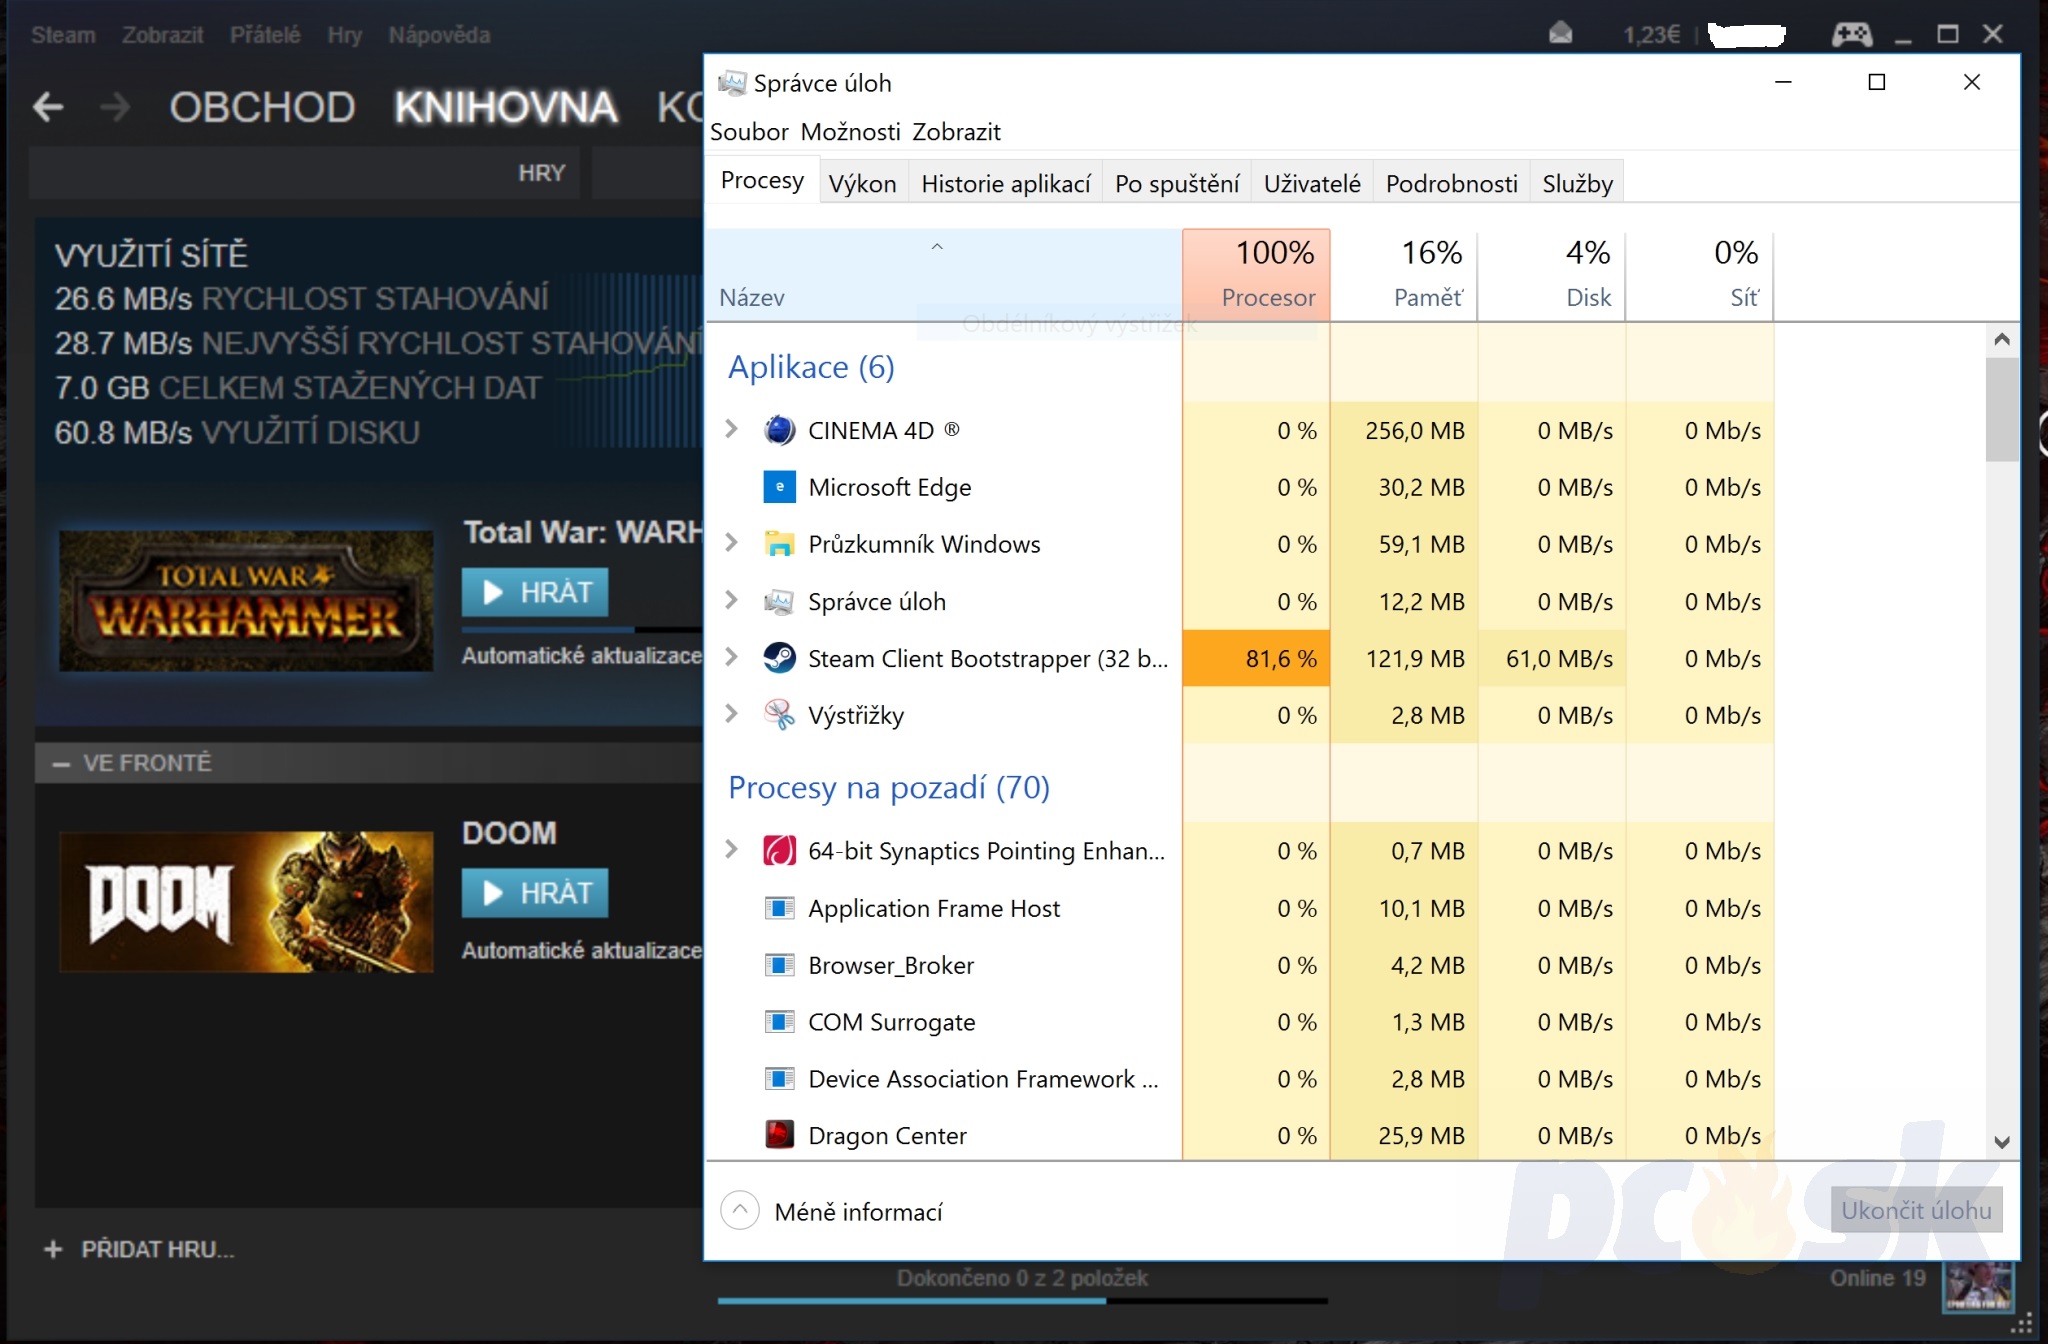This screenshot has width=2048, height=1344.
Task: Sort by the Disk column header
Action: [1552, 275]
